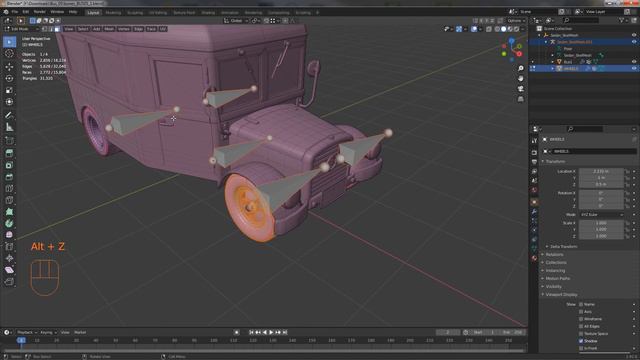This screenshot has width=640, height=360.
Task: Click the Keying button in timeline
Action: (x=48, y=333)
